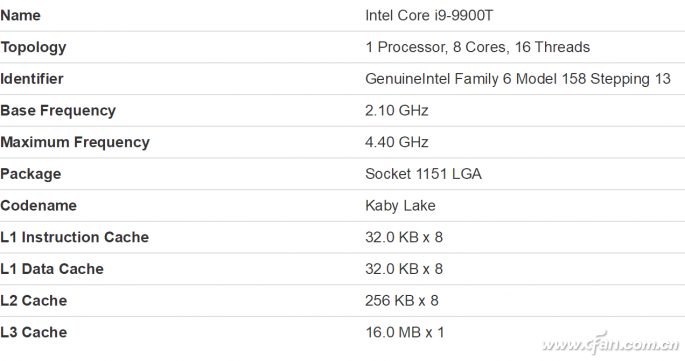Click the Topology label
Image resolution: width=685 pixels, height=361 pixels.
(x=33, y=47)
